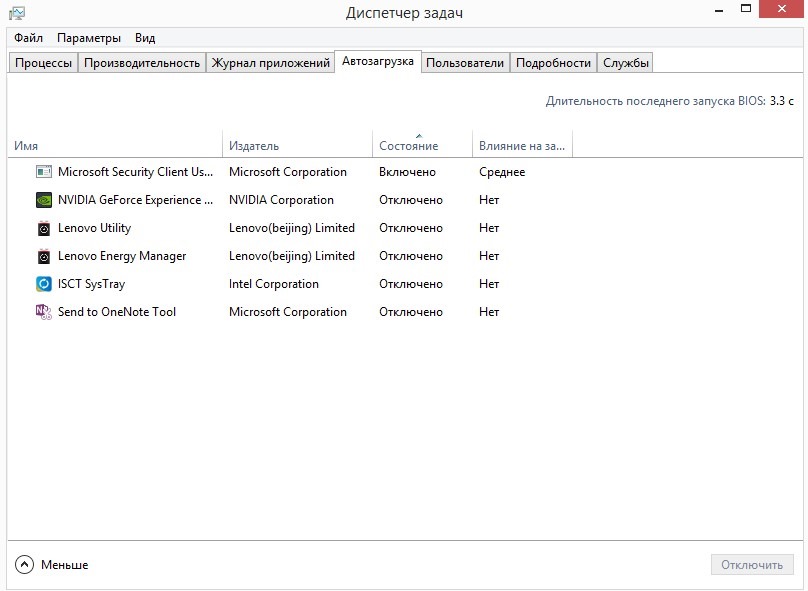Select the Microsoft Security Client Us... entry
This screenshot has height=591, width=808.
pos(136,172)
